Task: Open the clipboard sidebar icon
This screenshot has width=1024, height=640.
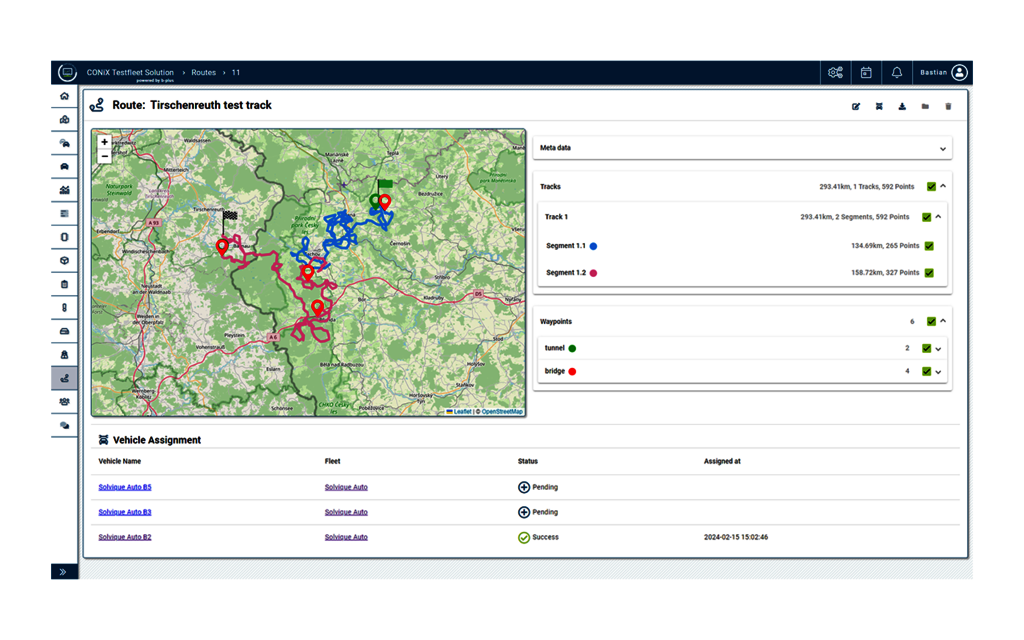Action: (x=64, y=284)
